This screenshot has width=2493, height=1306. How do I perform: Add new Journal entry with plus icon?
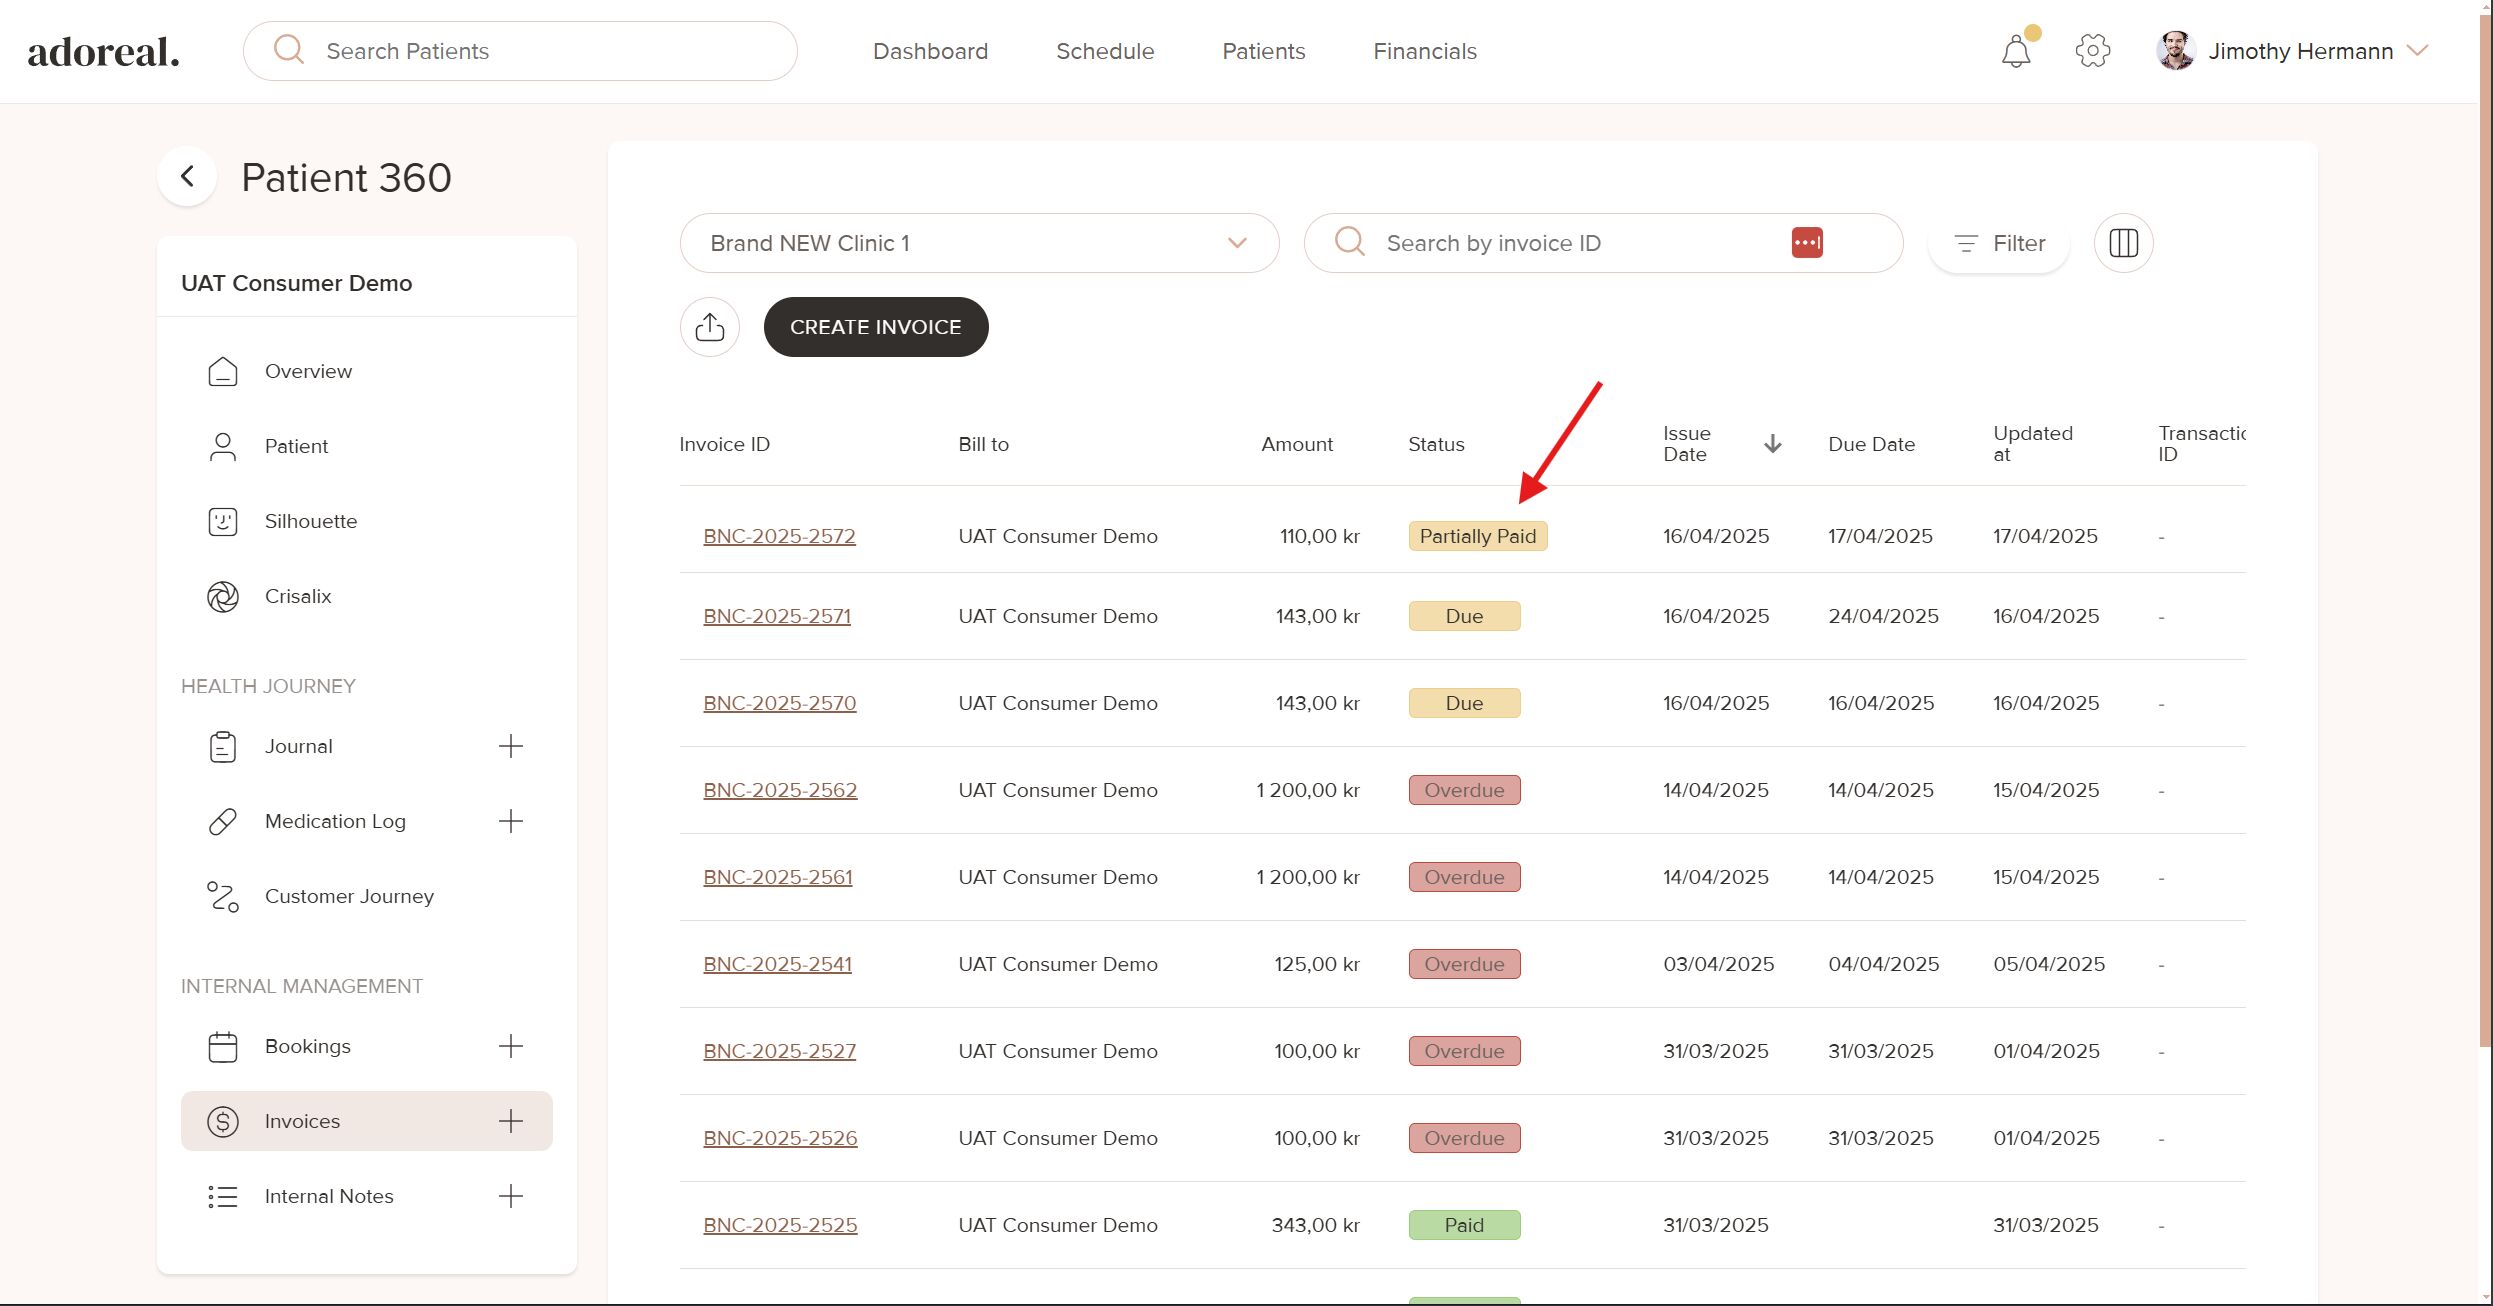pyautogui.click(x=510, y=746)
